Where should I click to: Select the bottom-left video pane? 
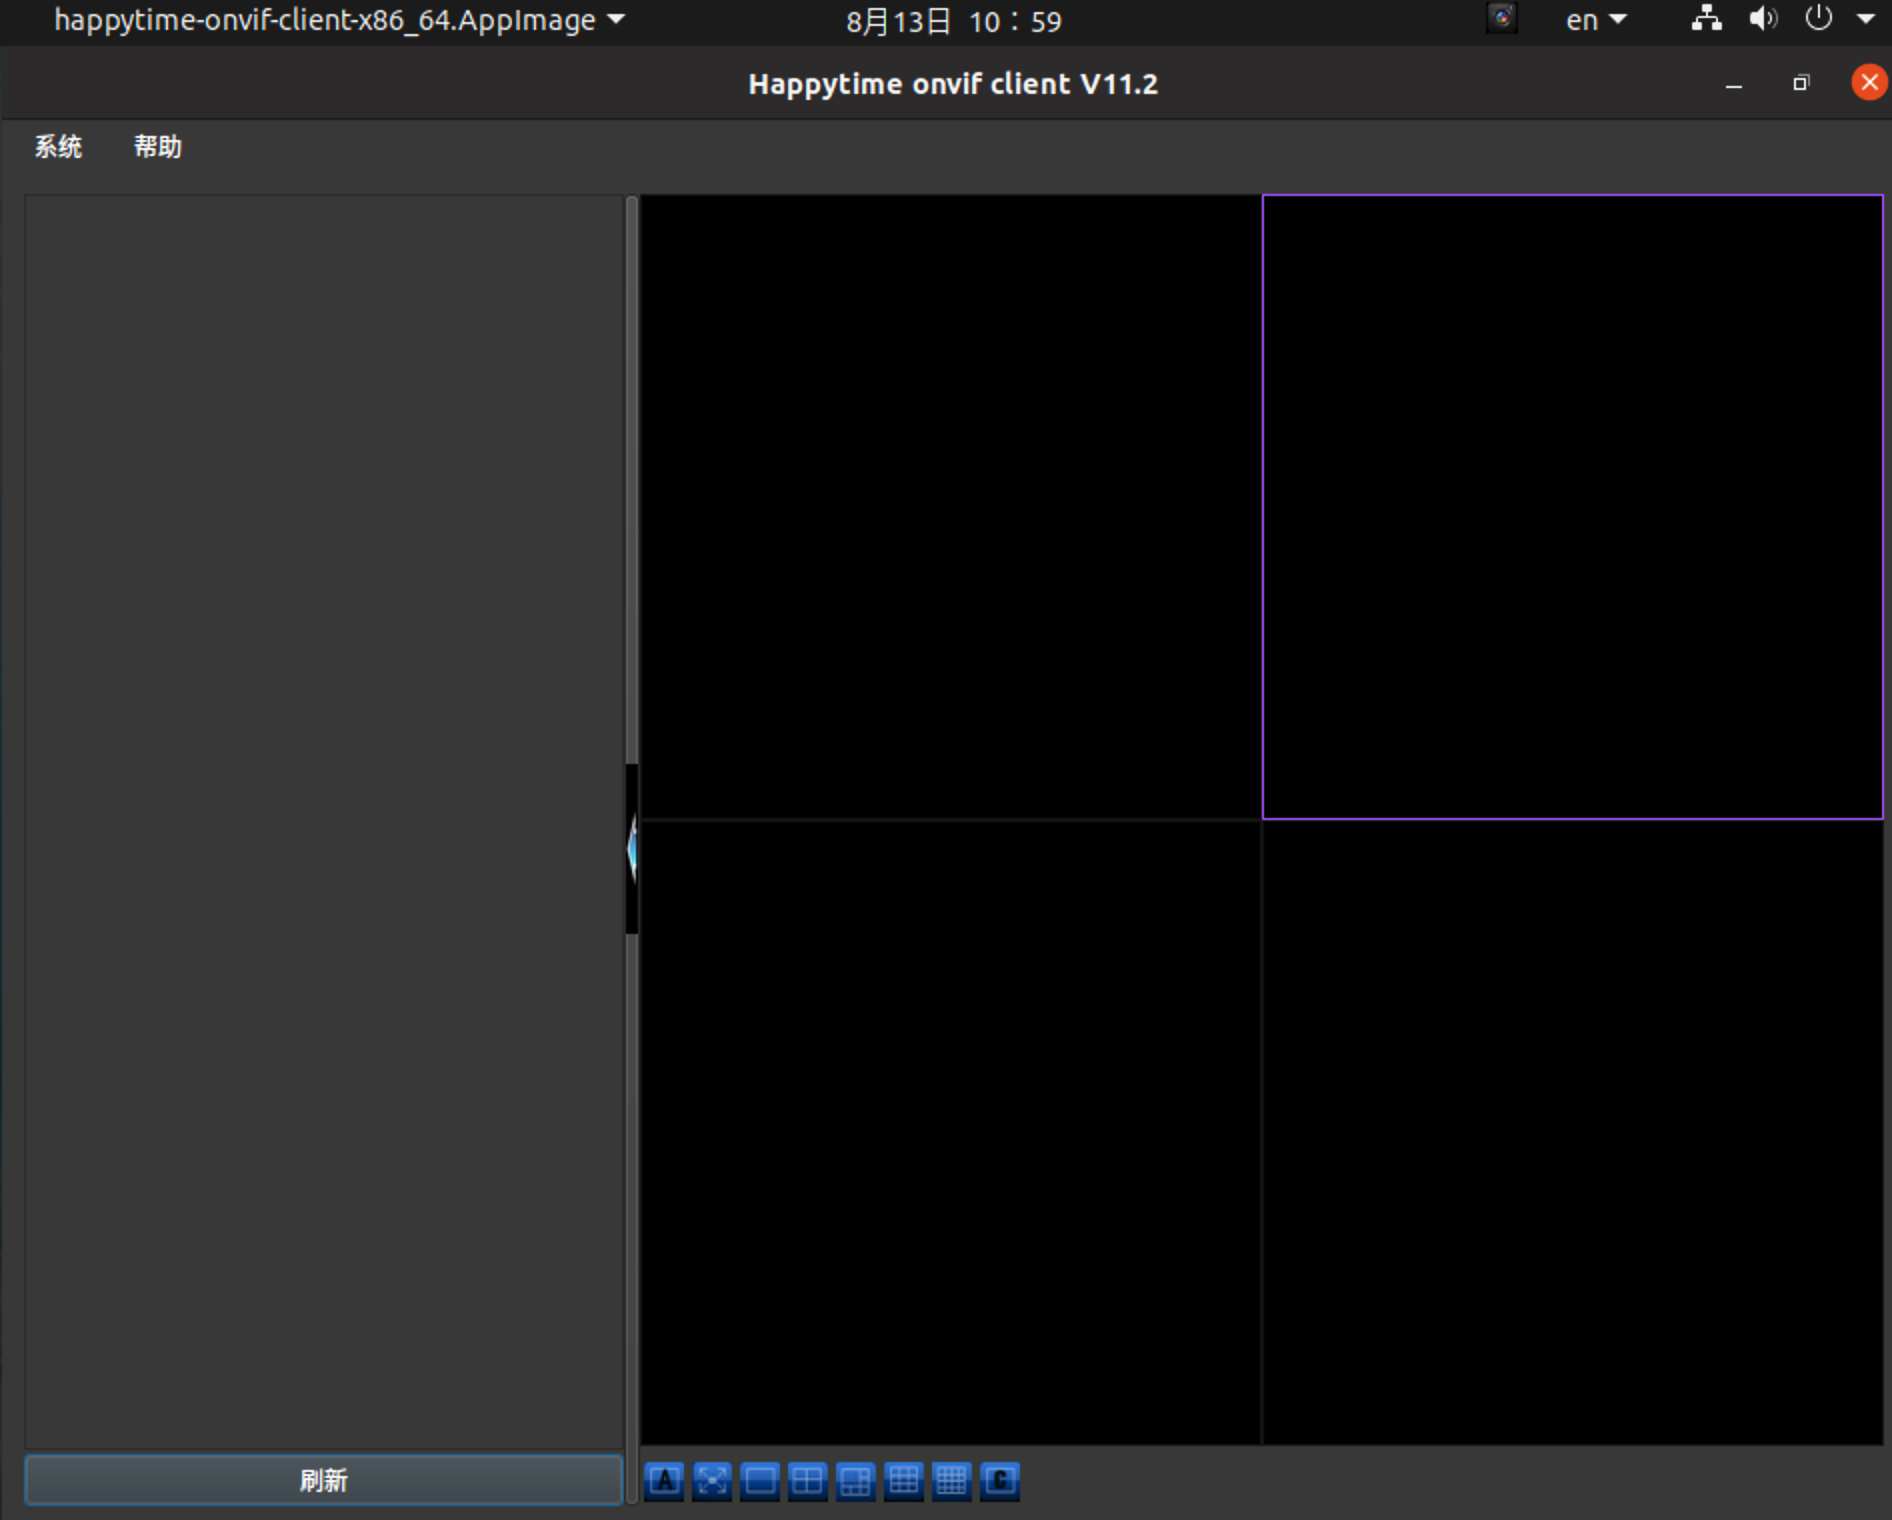950,1132
